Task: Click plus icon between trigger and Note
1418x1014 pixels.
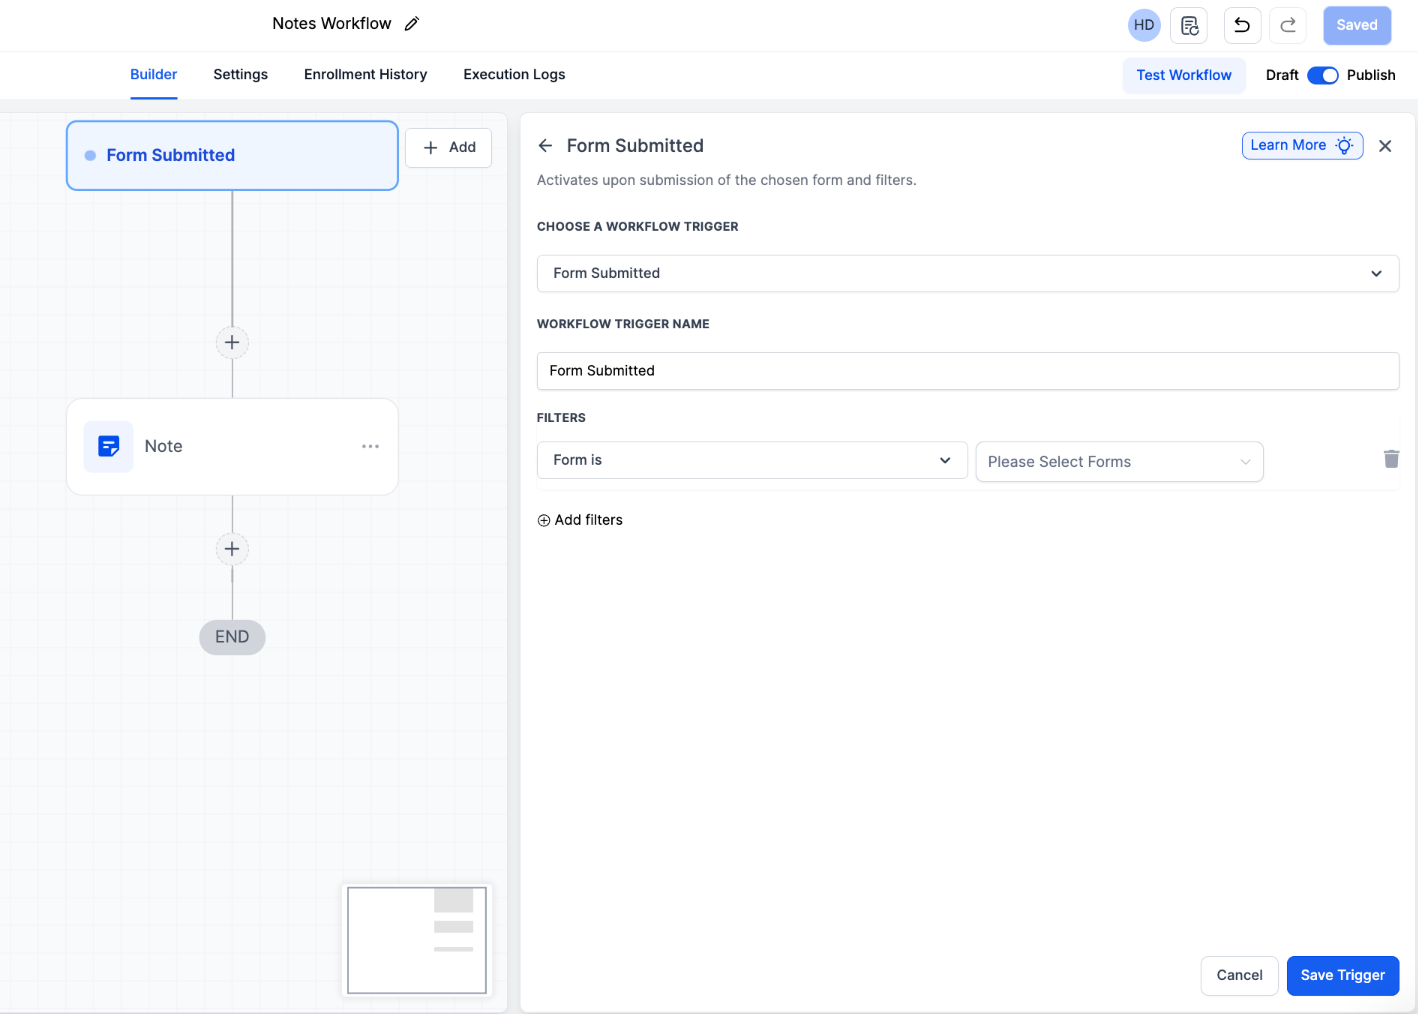Action: tap(232, 343)
